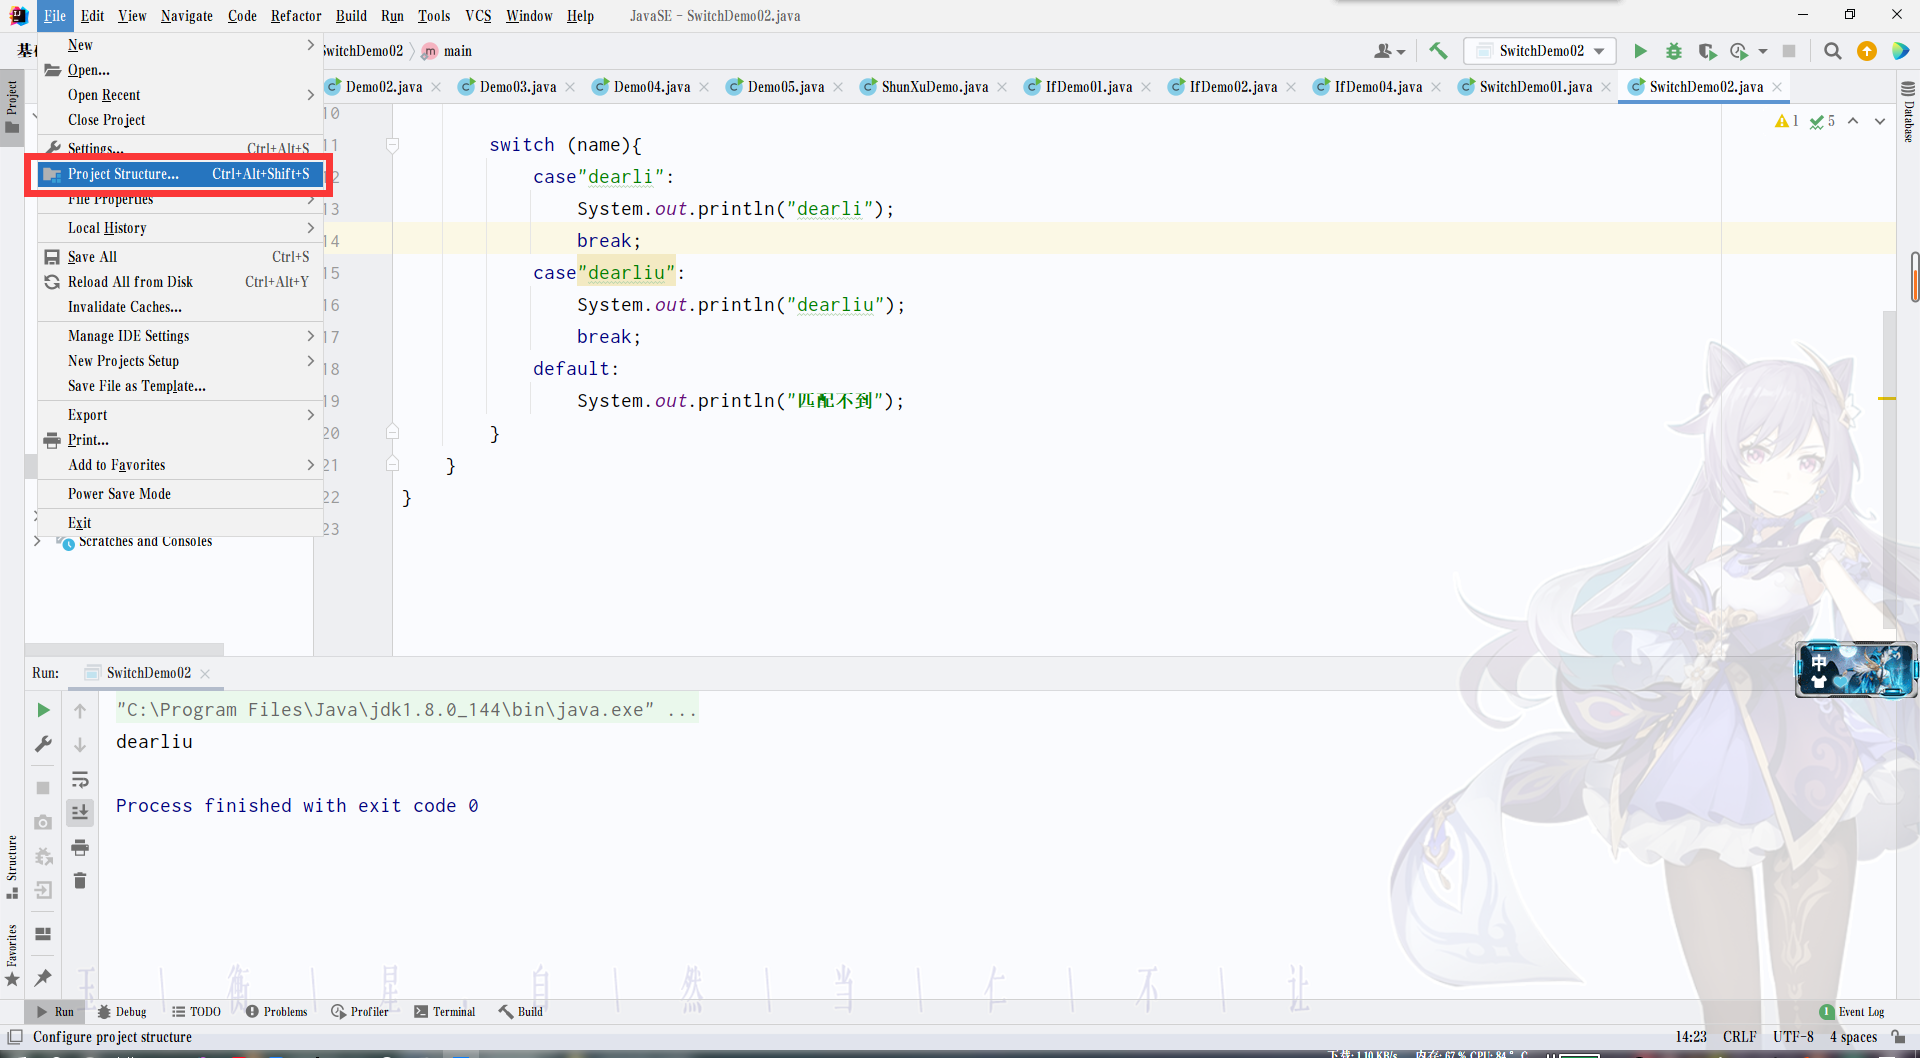The width and height of the screenshot is (1920, 1058).
Task: Pin the Run tab using the pin icon
Action: pos(43,977)
